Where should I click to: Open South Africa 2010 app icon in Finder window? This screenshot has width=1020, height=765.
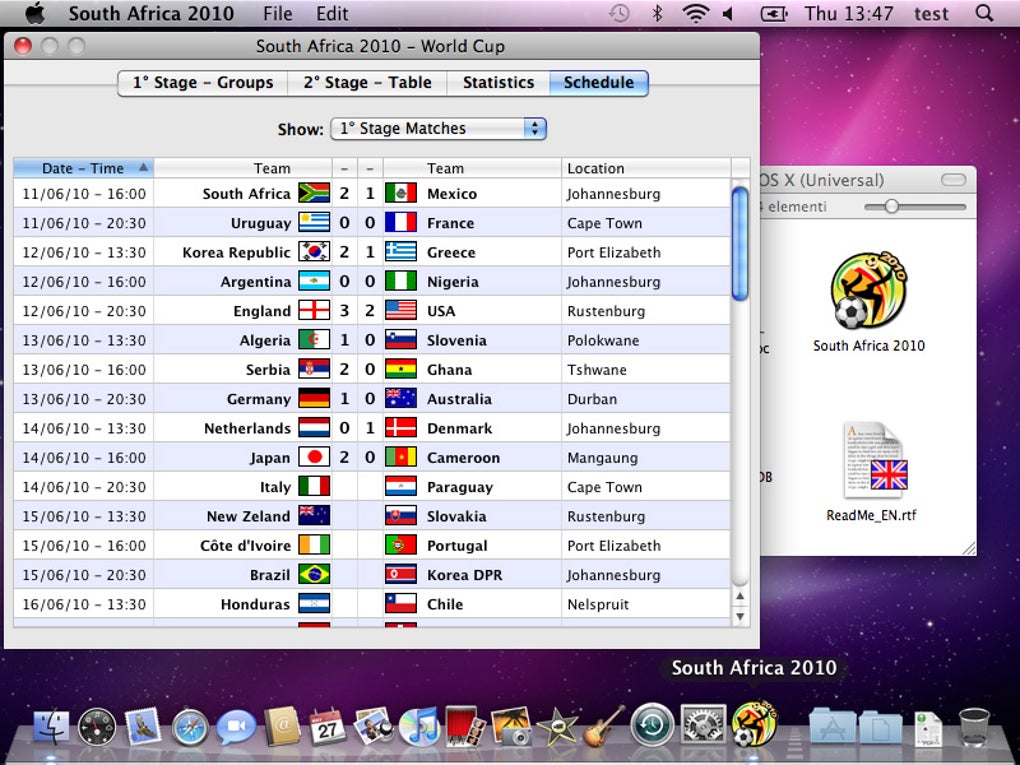point(868,291)
